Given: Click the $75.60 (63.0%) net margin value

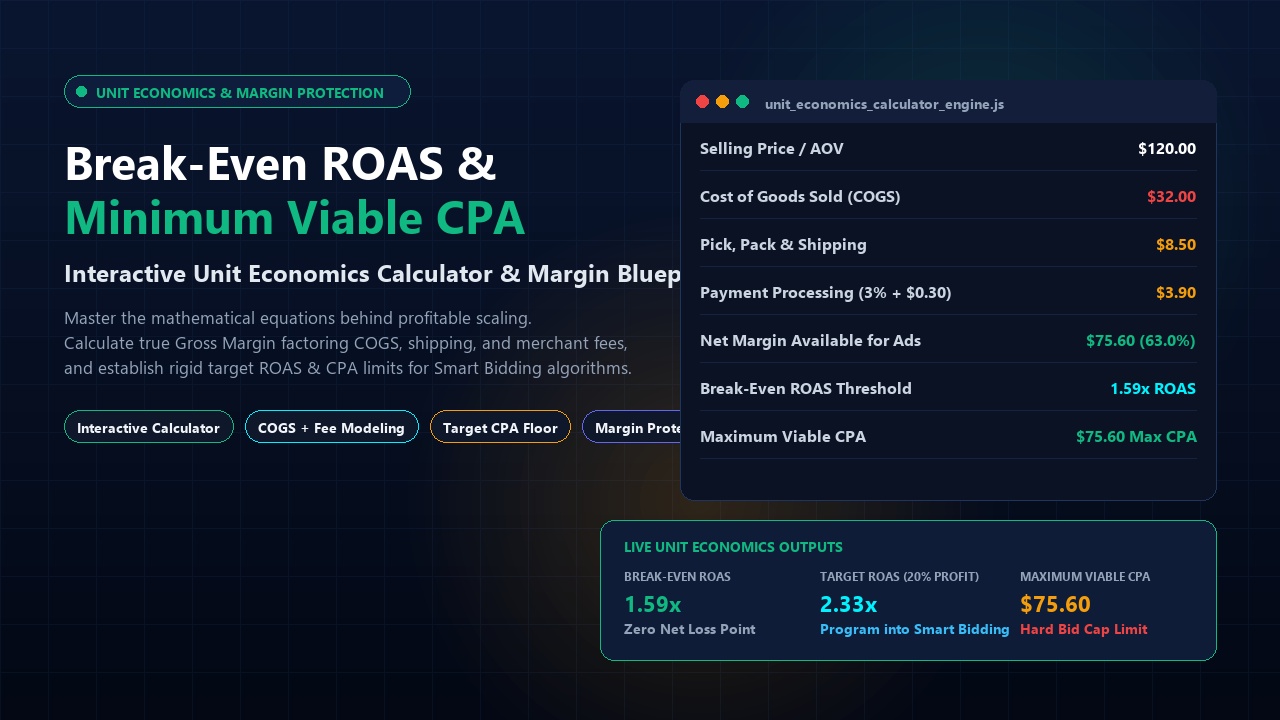Looking at the screenshot, I should 1141,341.
